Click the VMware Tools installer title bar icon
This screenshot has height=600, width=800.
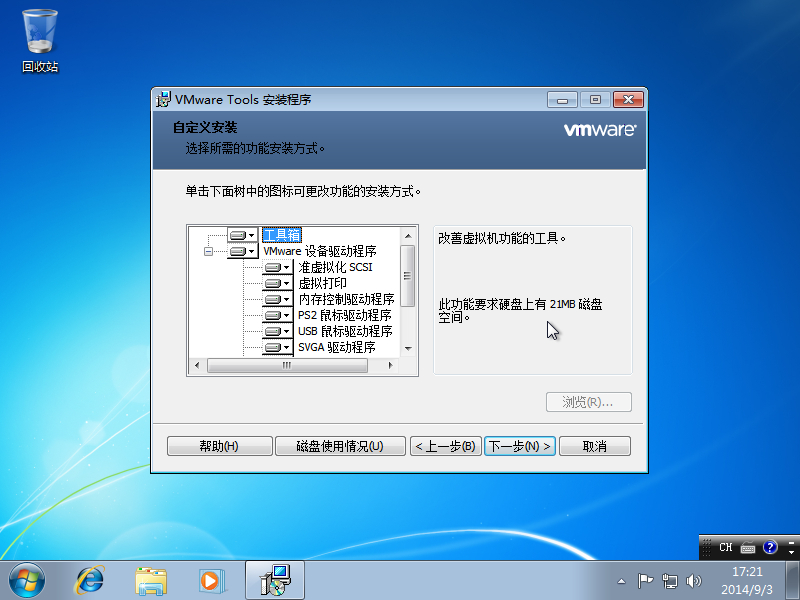163,99
